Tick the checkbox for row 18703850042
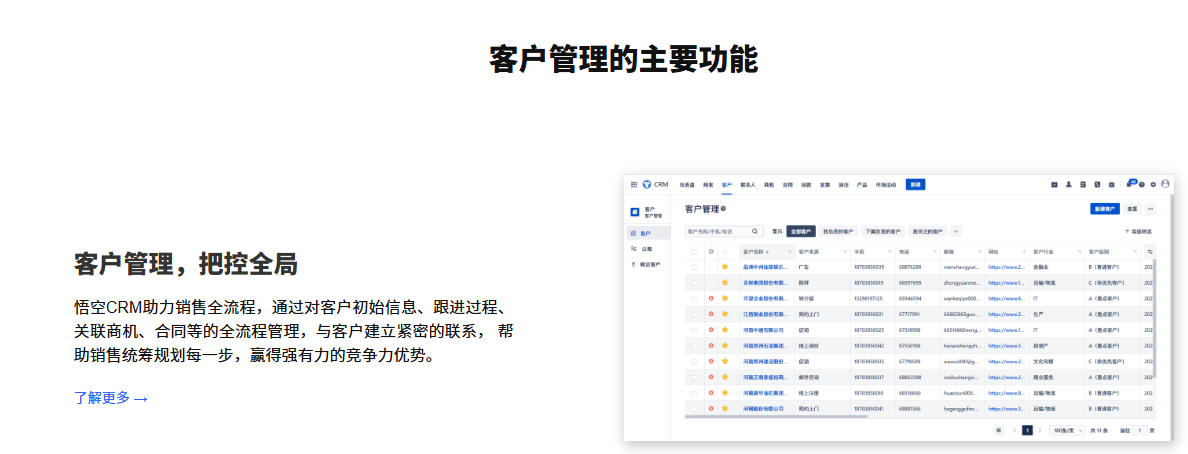This screenshot has height=454, width=1188. tap(694, 346)
